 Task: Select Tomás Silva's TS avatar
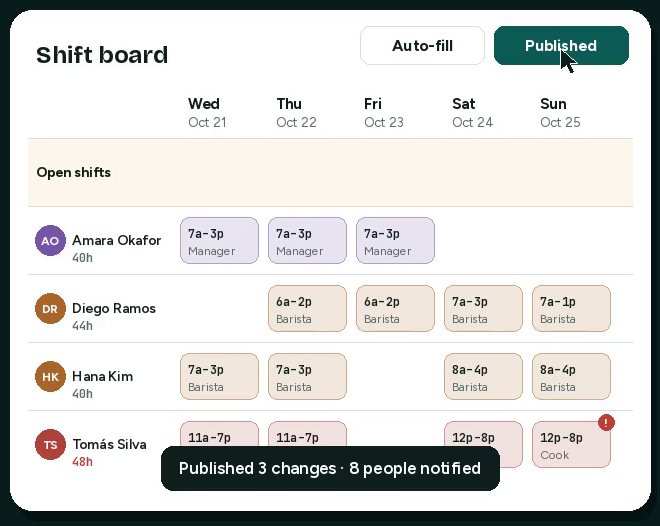point(50,444)
